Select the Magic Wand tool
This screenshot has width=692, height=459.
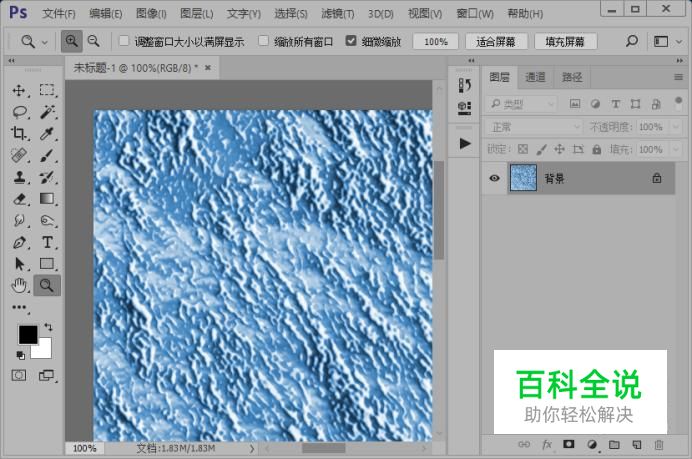tap(47, 112)
